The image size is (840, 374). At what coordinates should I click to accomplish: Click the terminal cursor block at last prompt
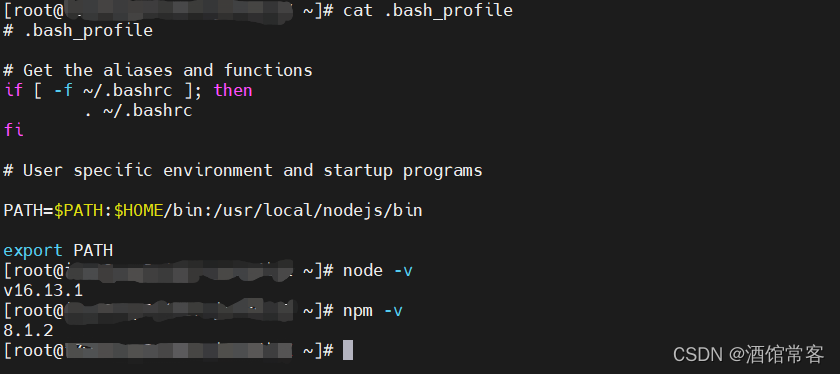[348, 350]
